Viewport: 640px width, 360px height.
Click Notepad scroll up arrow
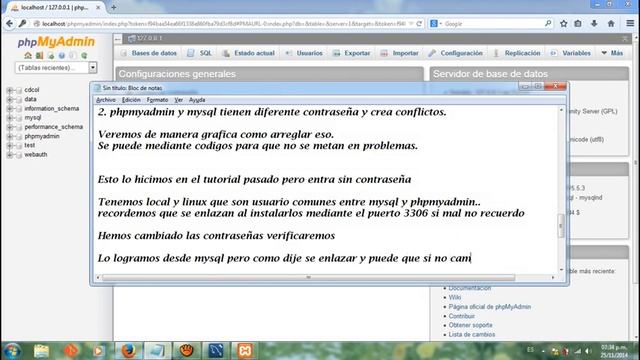(x=561, y=110)
